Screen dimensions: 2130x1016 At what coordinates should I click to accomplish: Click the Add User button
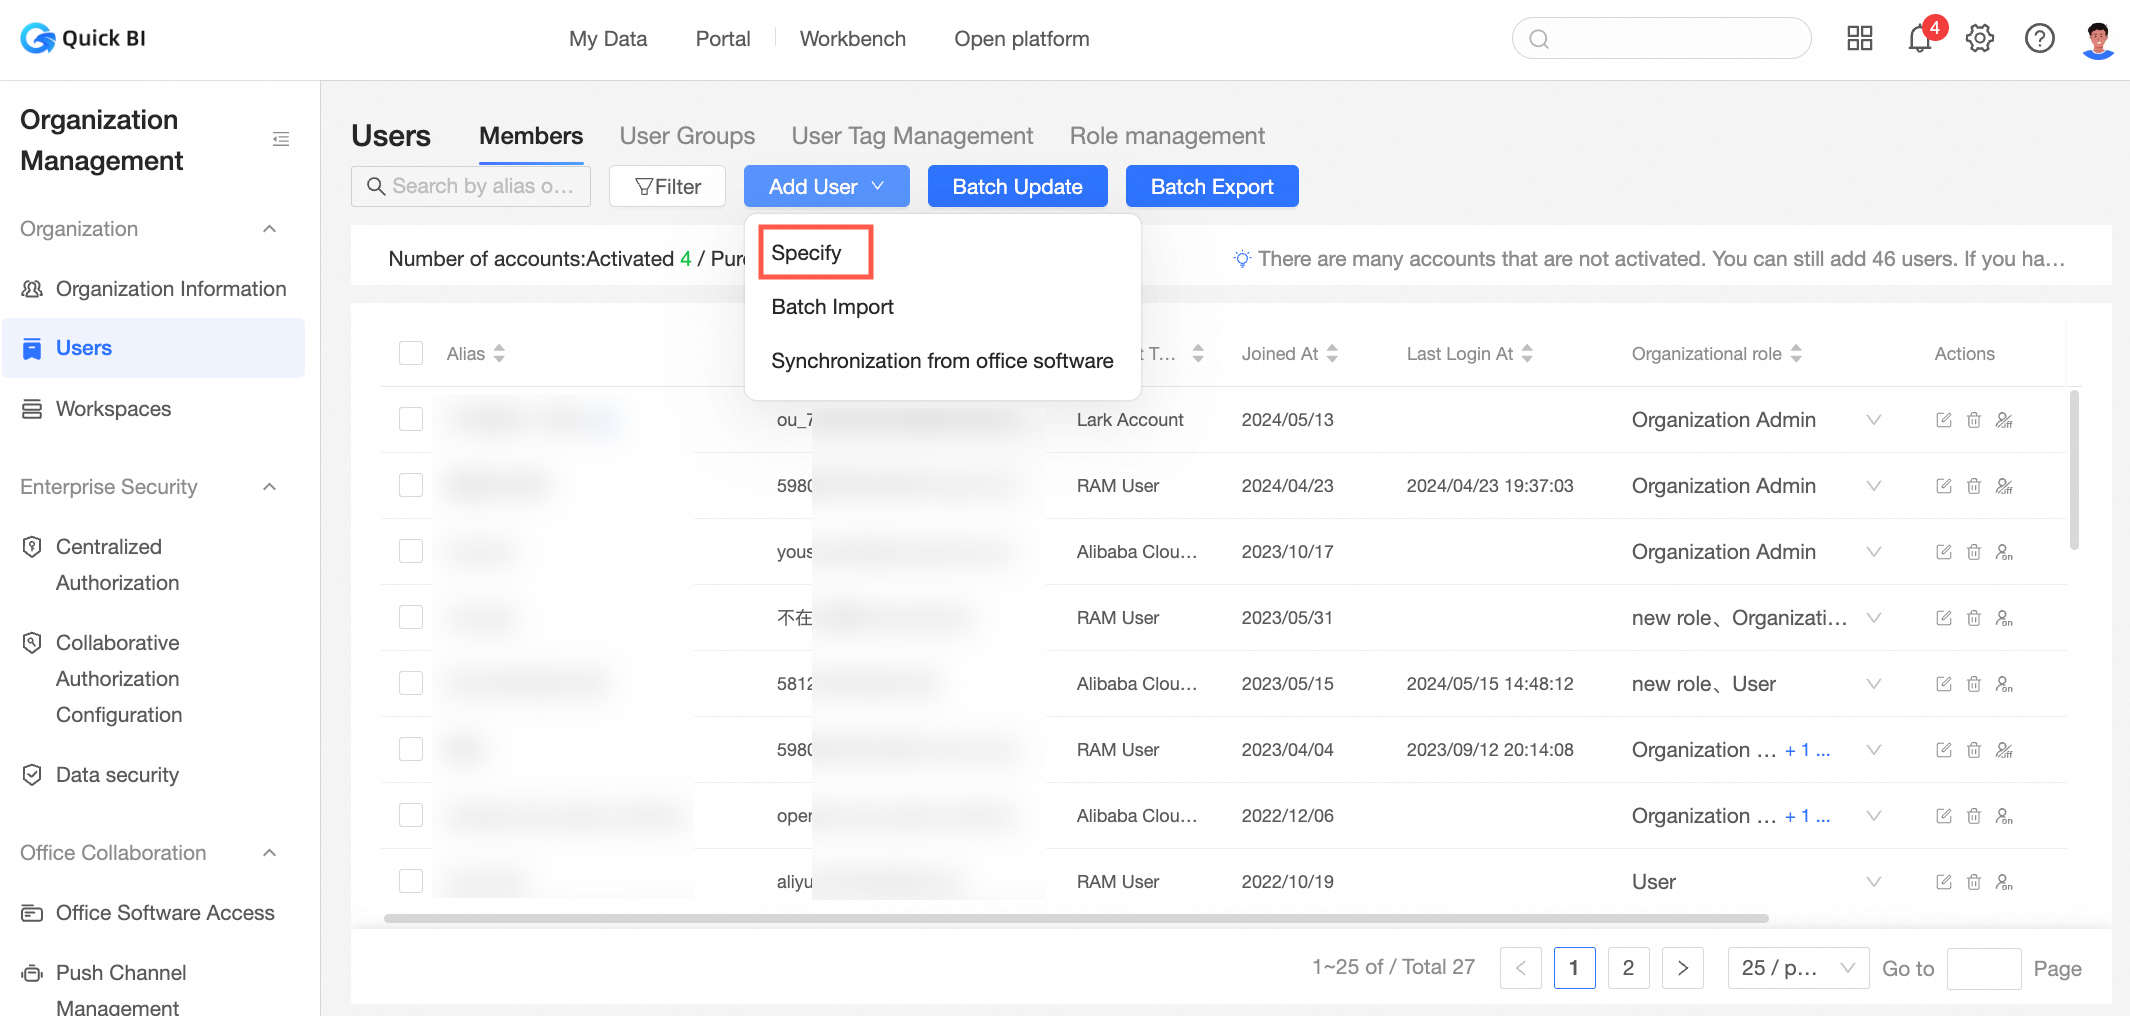tap(826, 186)
